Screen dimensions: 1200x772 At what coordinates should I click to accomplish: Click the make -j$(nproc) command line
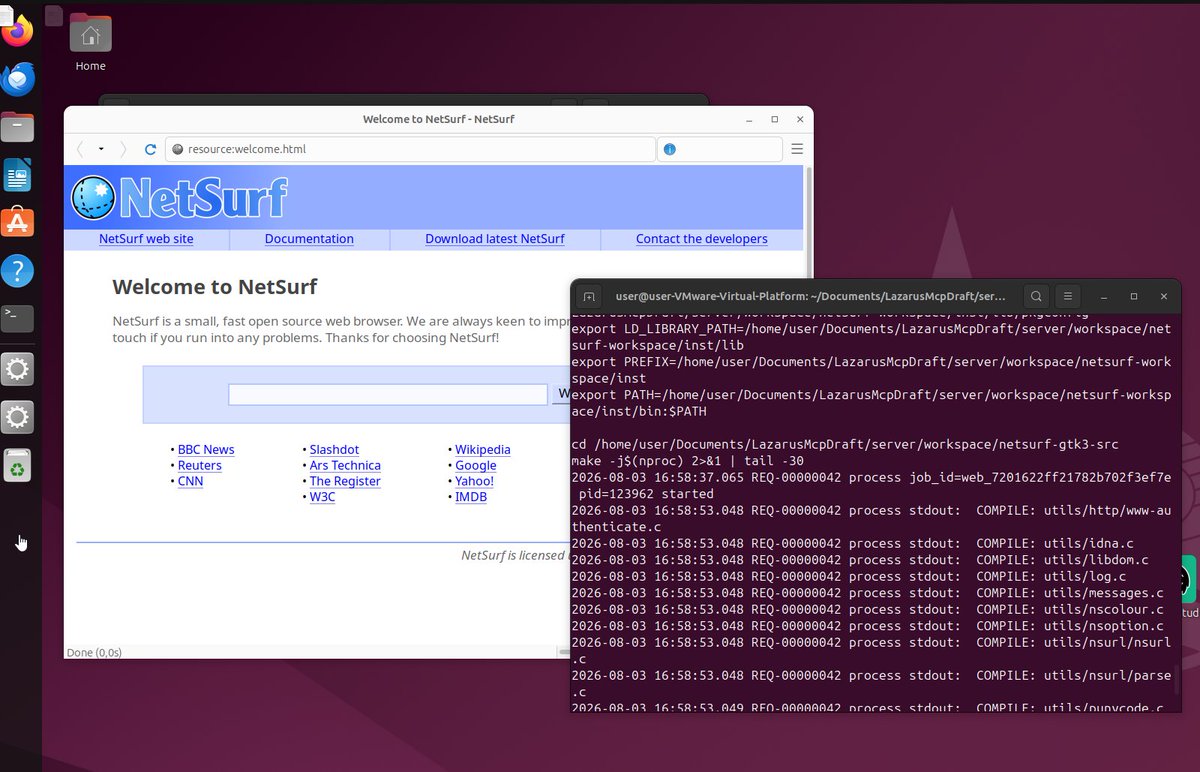688,461
